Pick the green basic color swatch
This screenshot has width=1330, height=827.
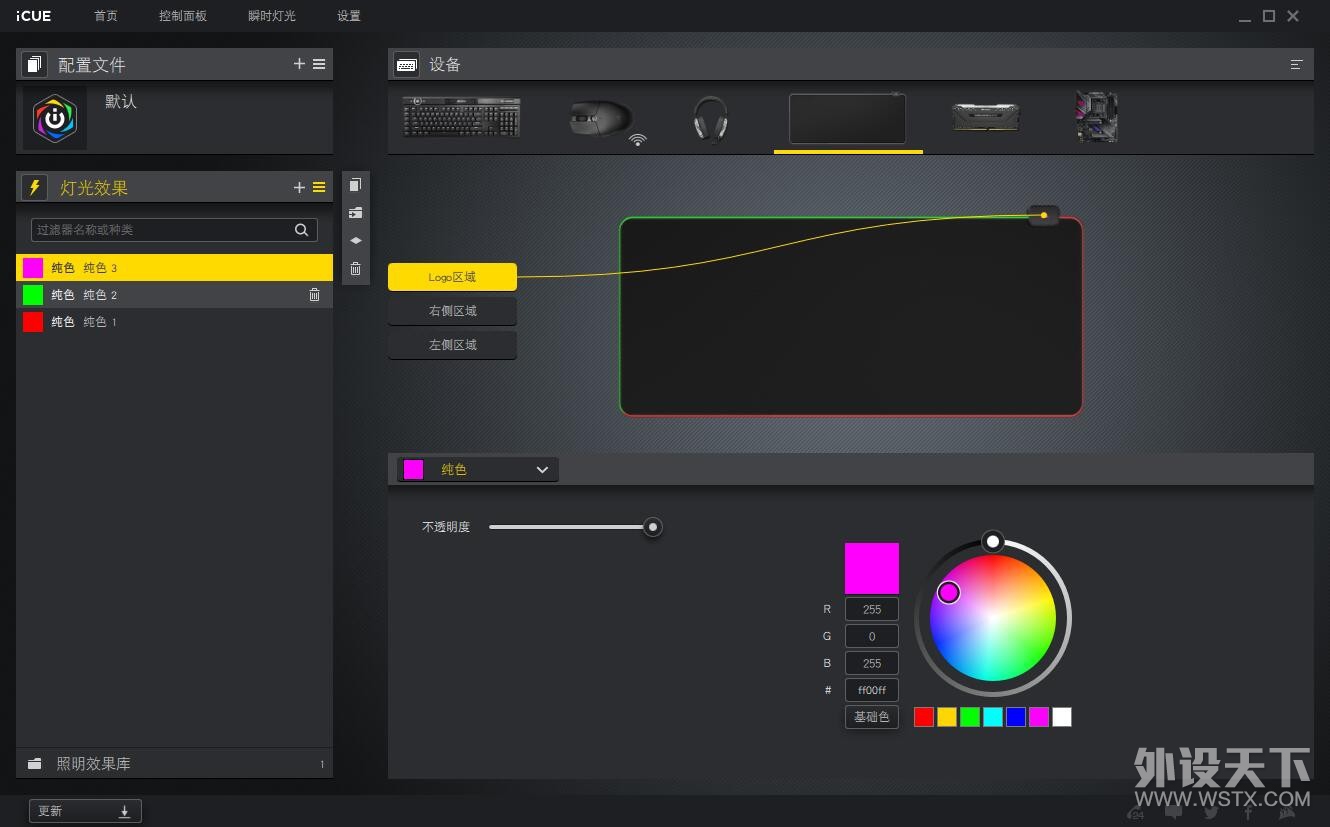pos(970,717)
